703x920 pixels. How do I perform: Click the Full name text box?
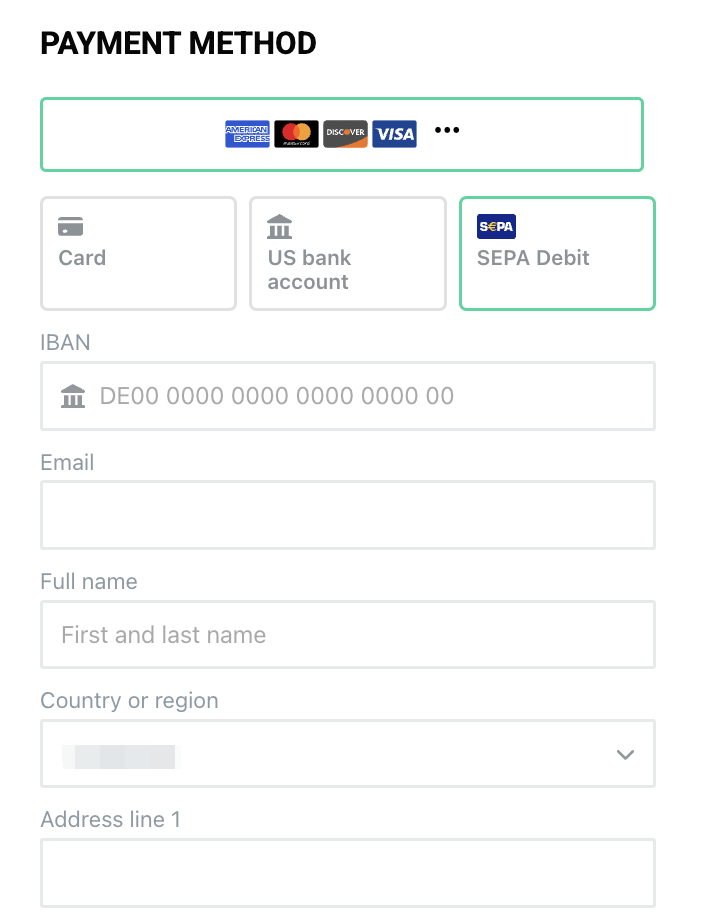pyautogui.click(x=347, y=635)
